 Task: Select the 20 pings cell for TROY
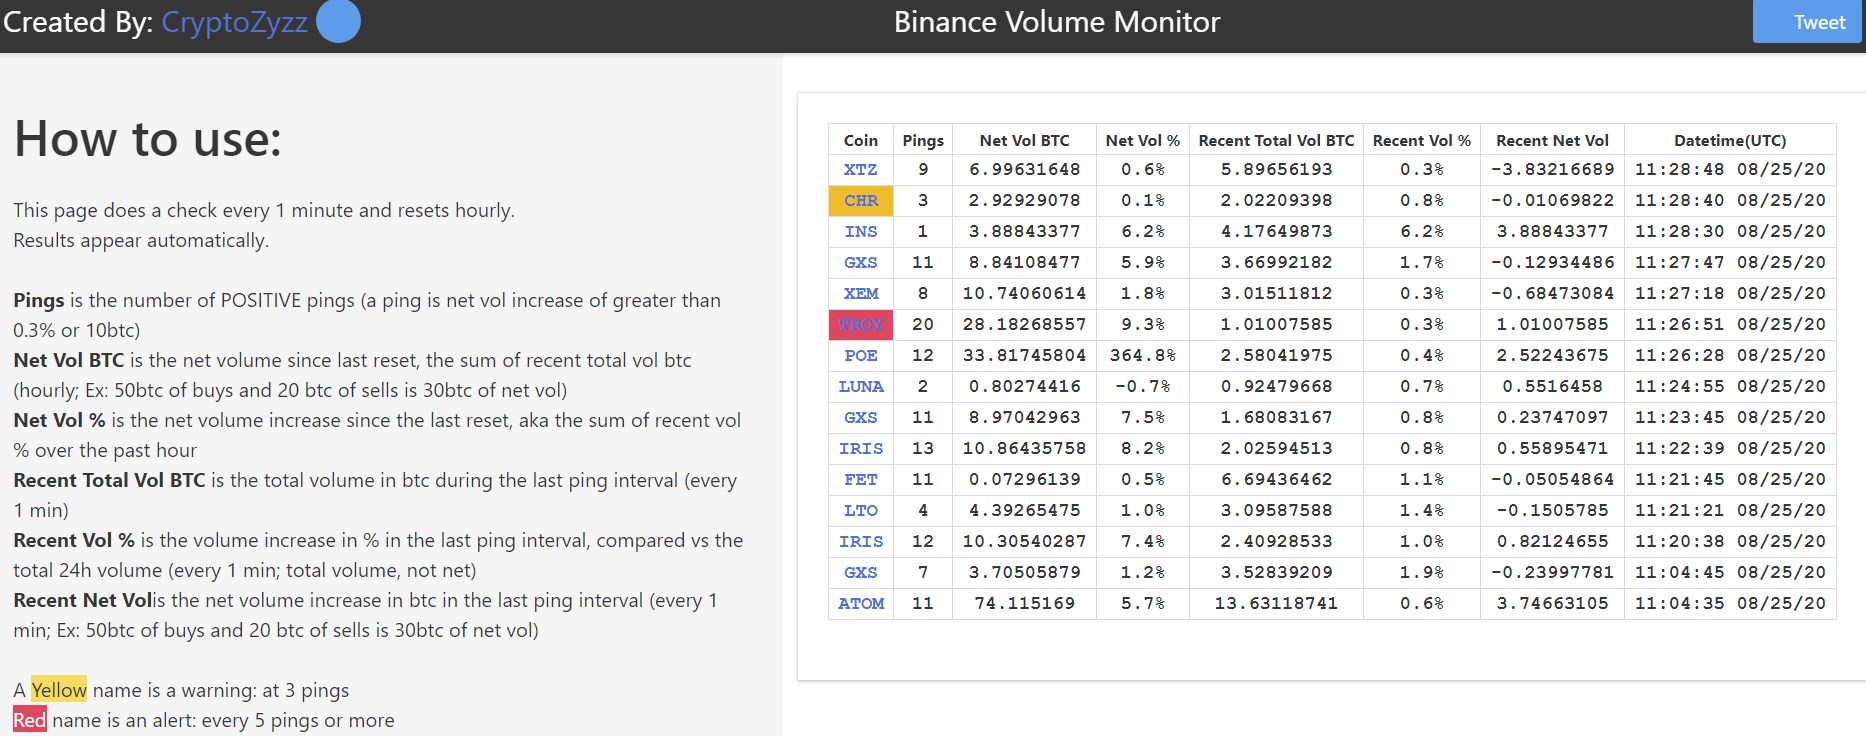coord(922,325)
